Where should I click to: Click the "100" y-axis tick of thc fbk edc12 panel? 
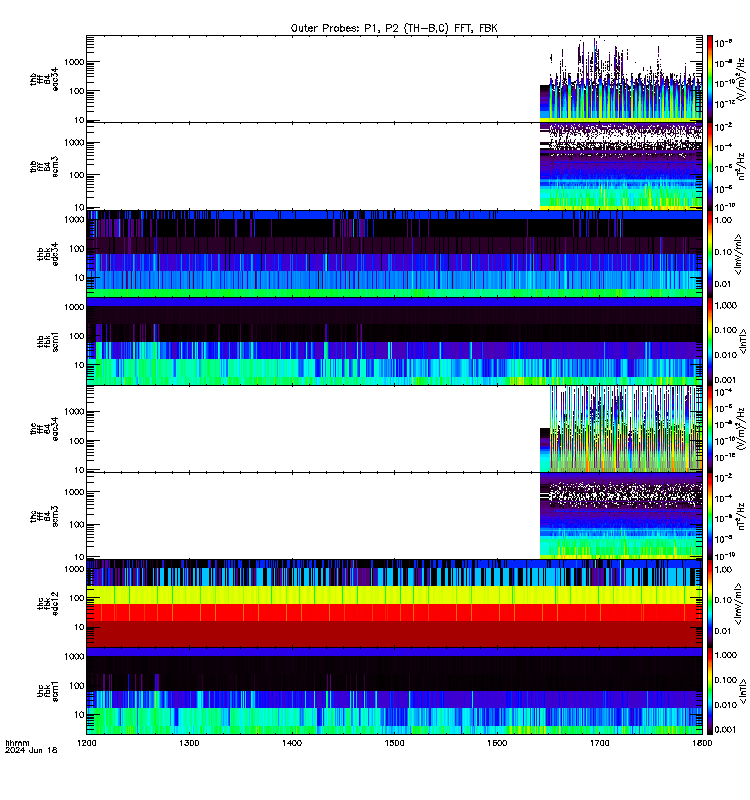point(78,598)
